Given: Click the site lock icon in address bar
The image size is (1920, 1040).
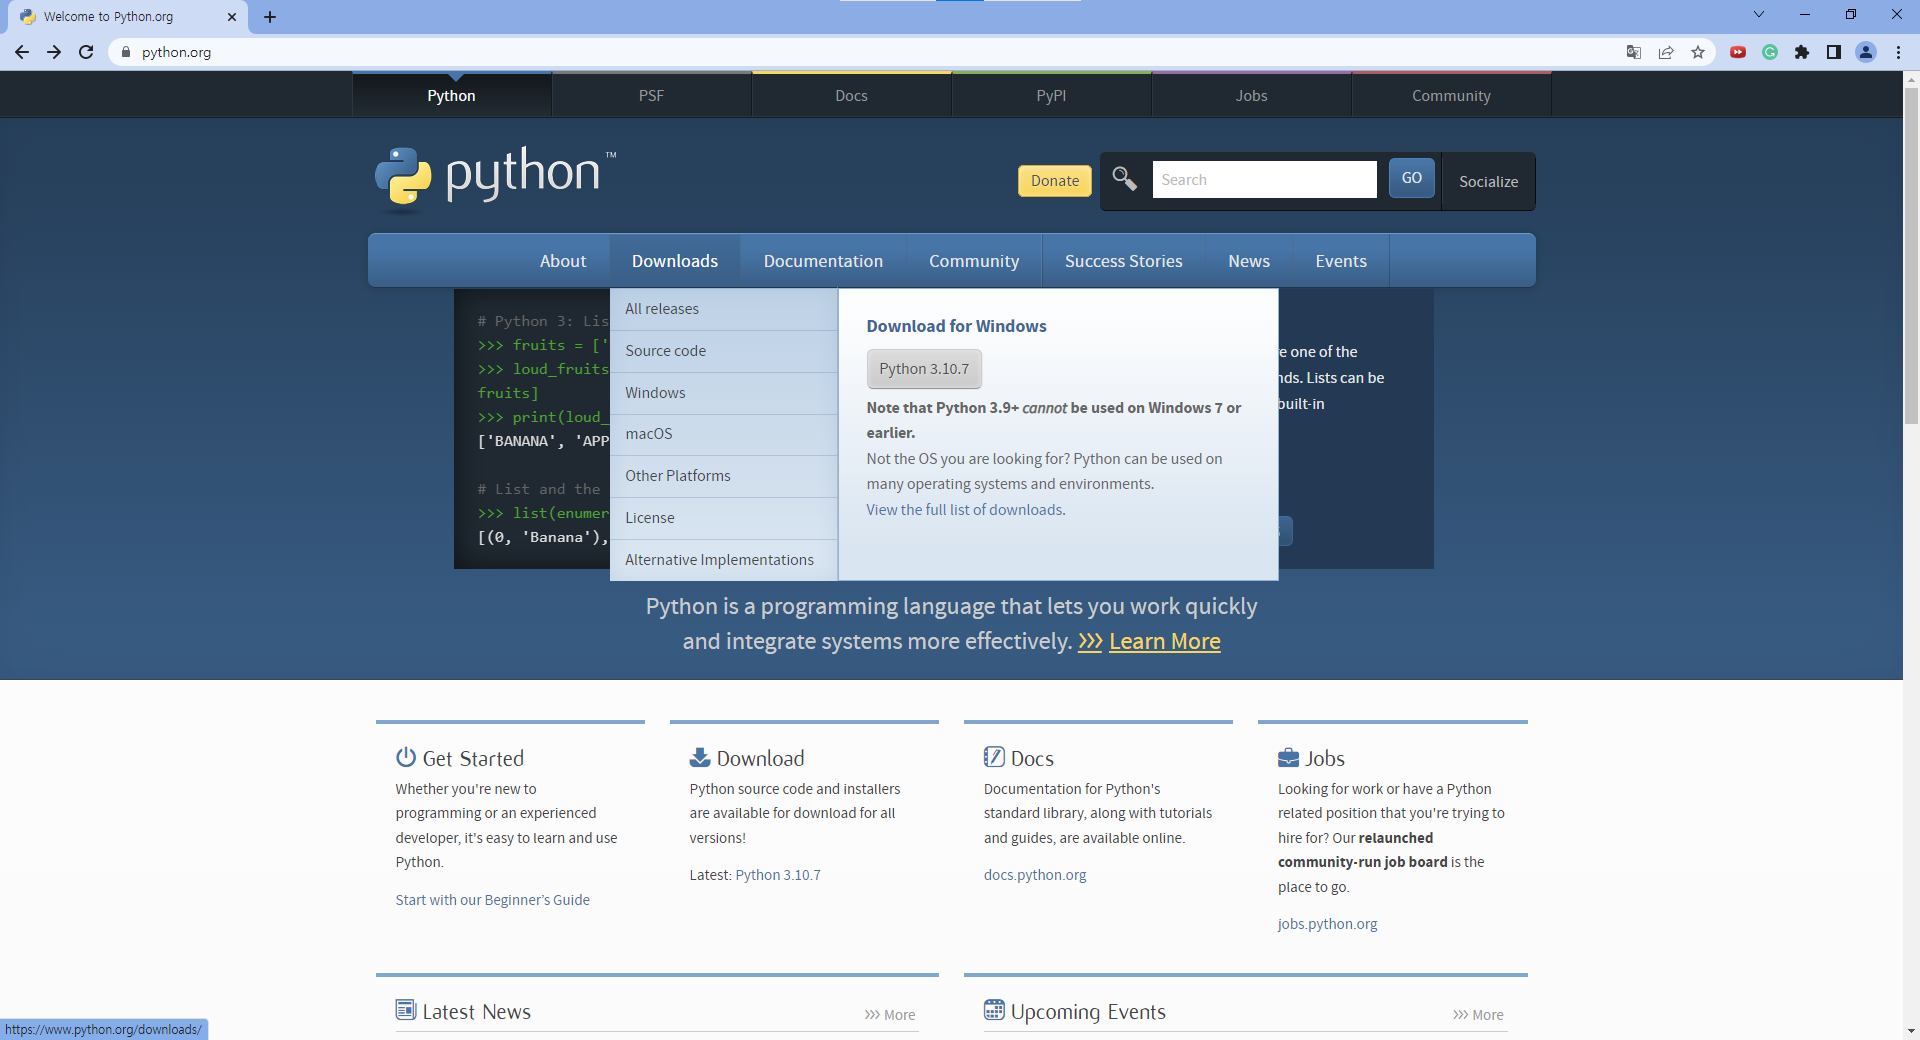Looking at the screenshot, I should (x=126, y=52).
